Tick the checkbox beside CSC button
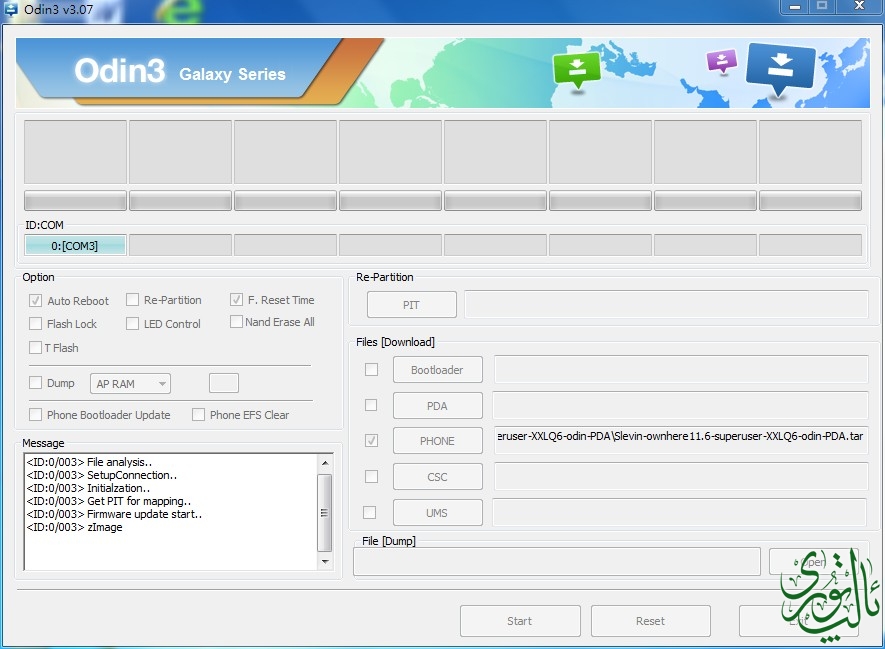Image resolution: width=885 pixels, height=649 pixels. (371, 477)
